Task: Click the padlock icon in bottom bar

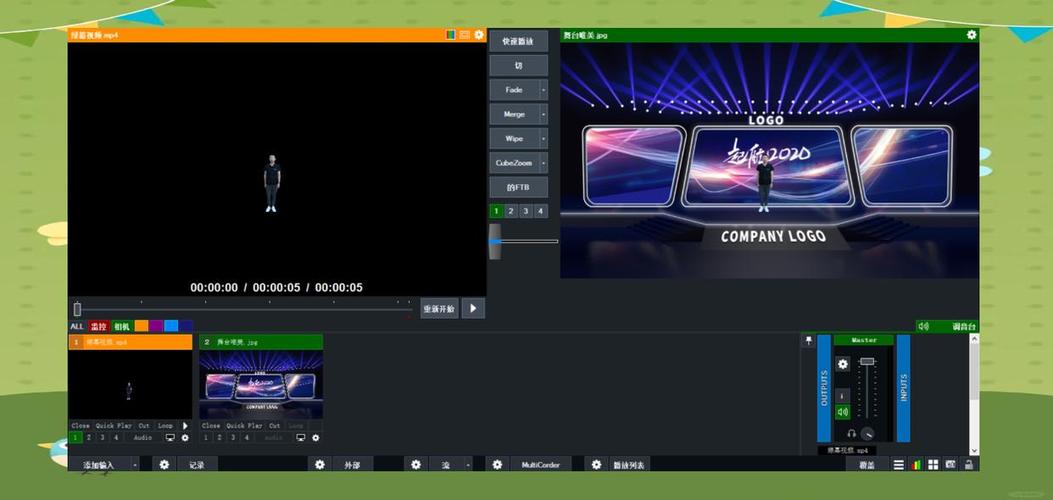Action: pyautogui.click(x=968, y=464)
